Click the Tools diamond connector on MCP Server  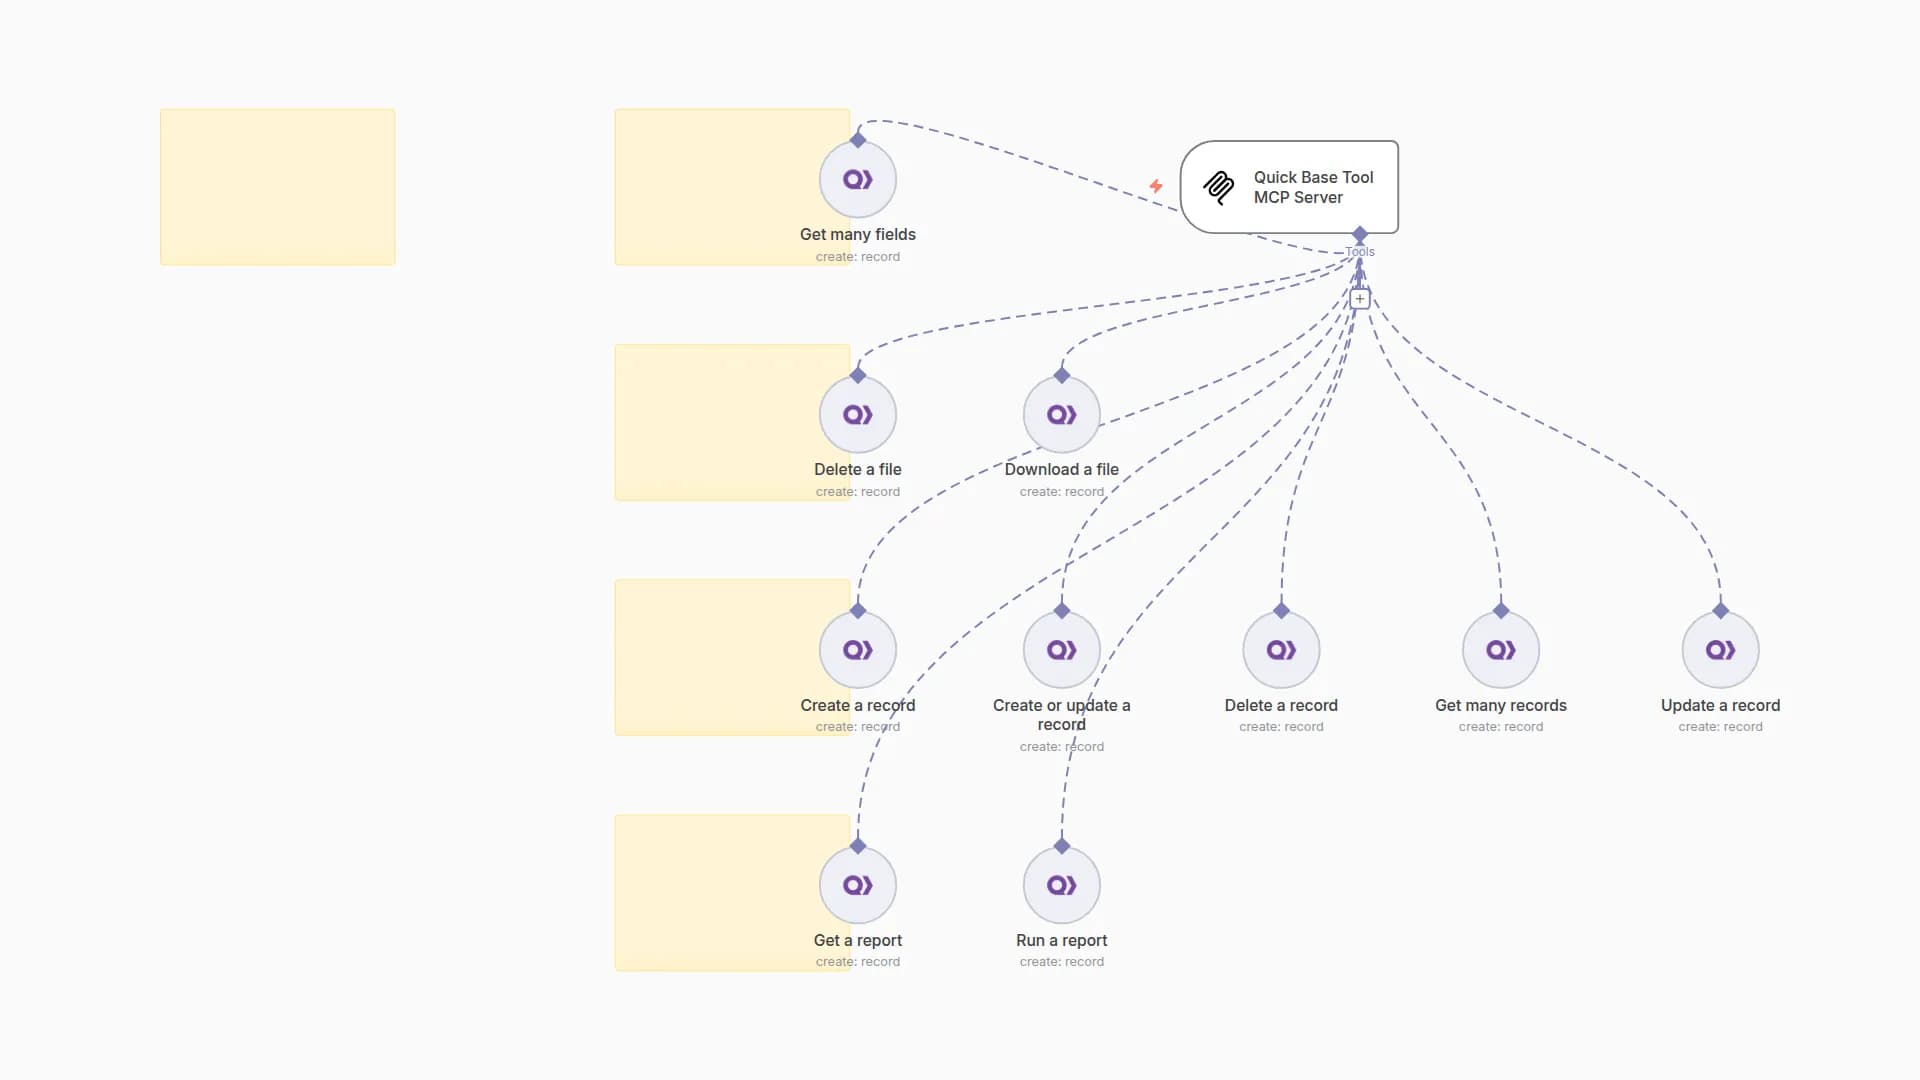tap(1359, 234)
